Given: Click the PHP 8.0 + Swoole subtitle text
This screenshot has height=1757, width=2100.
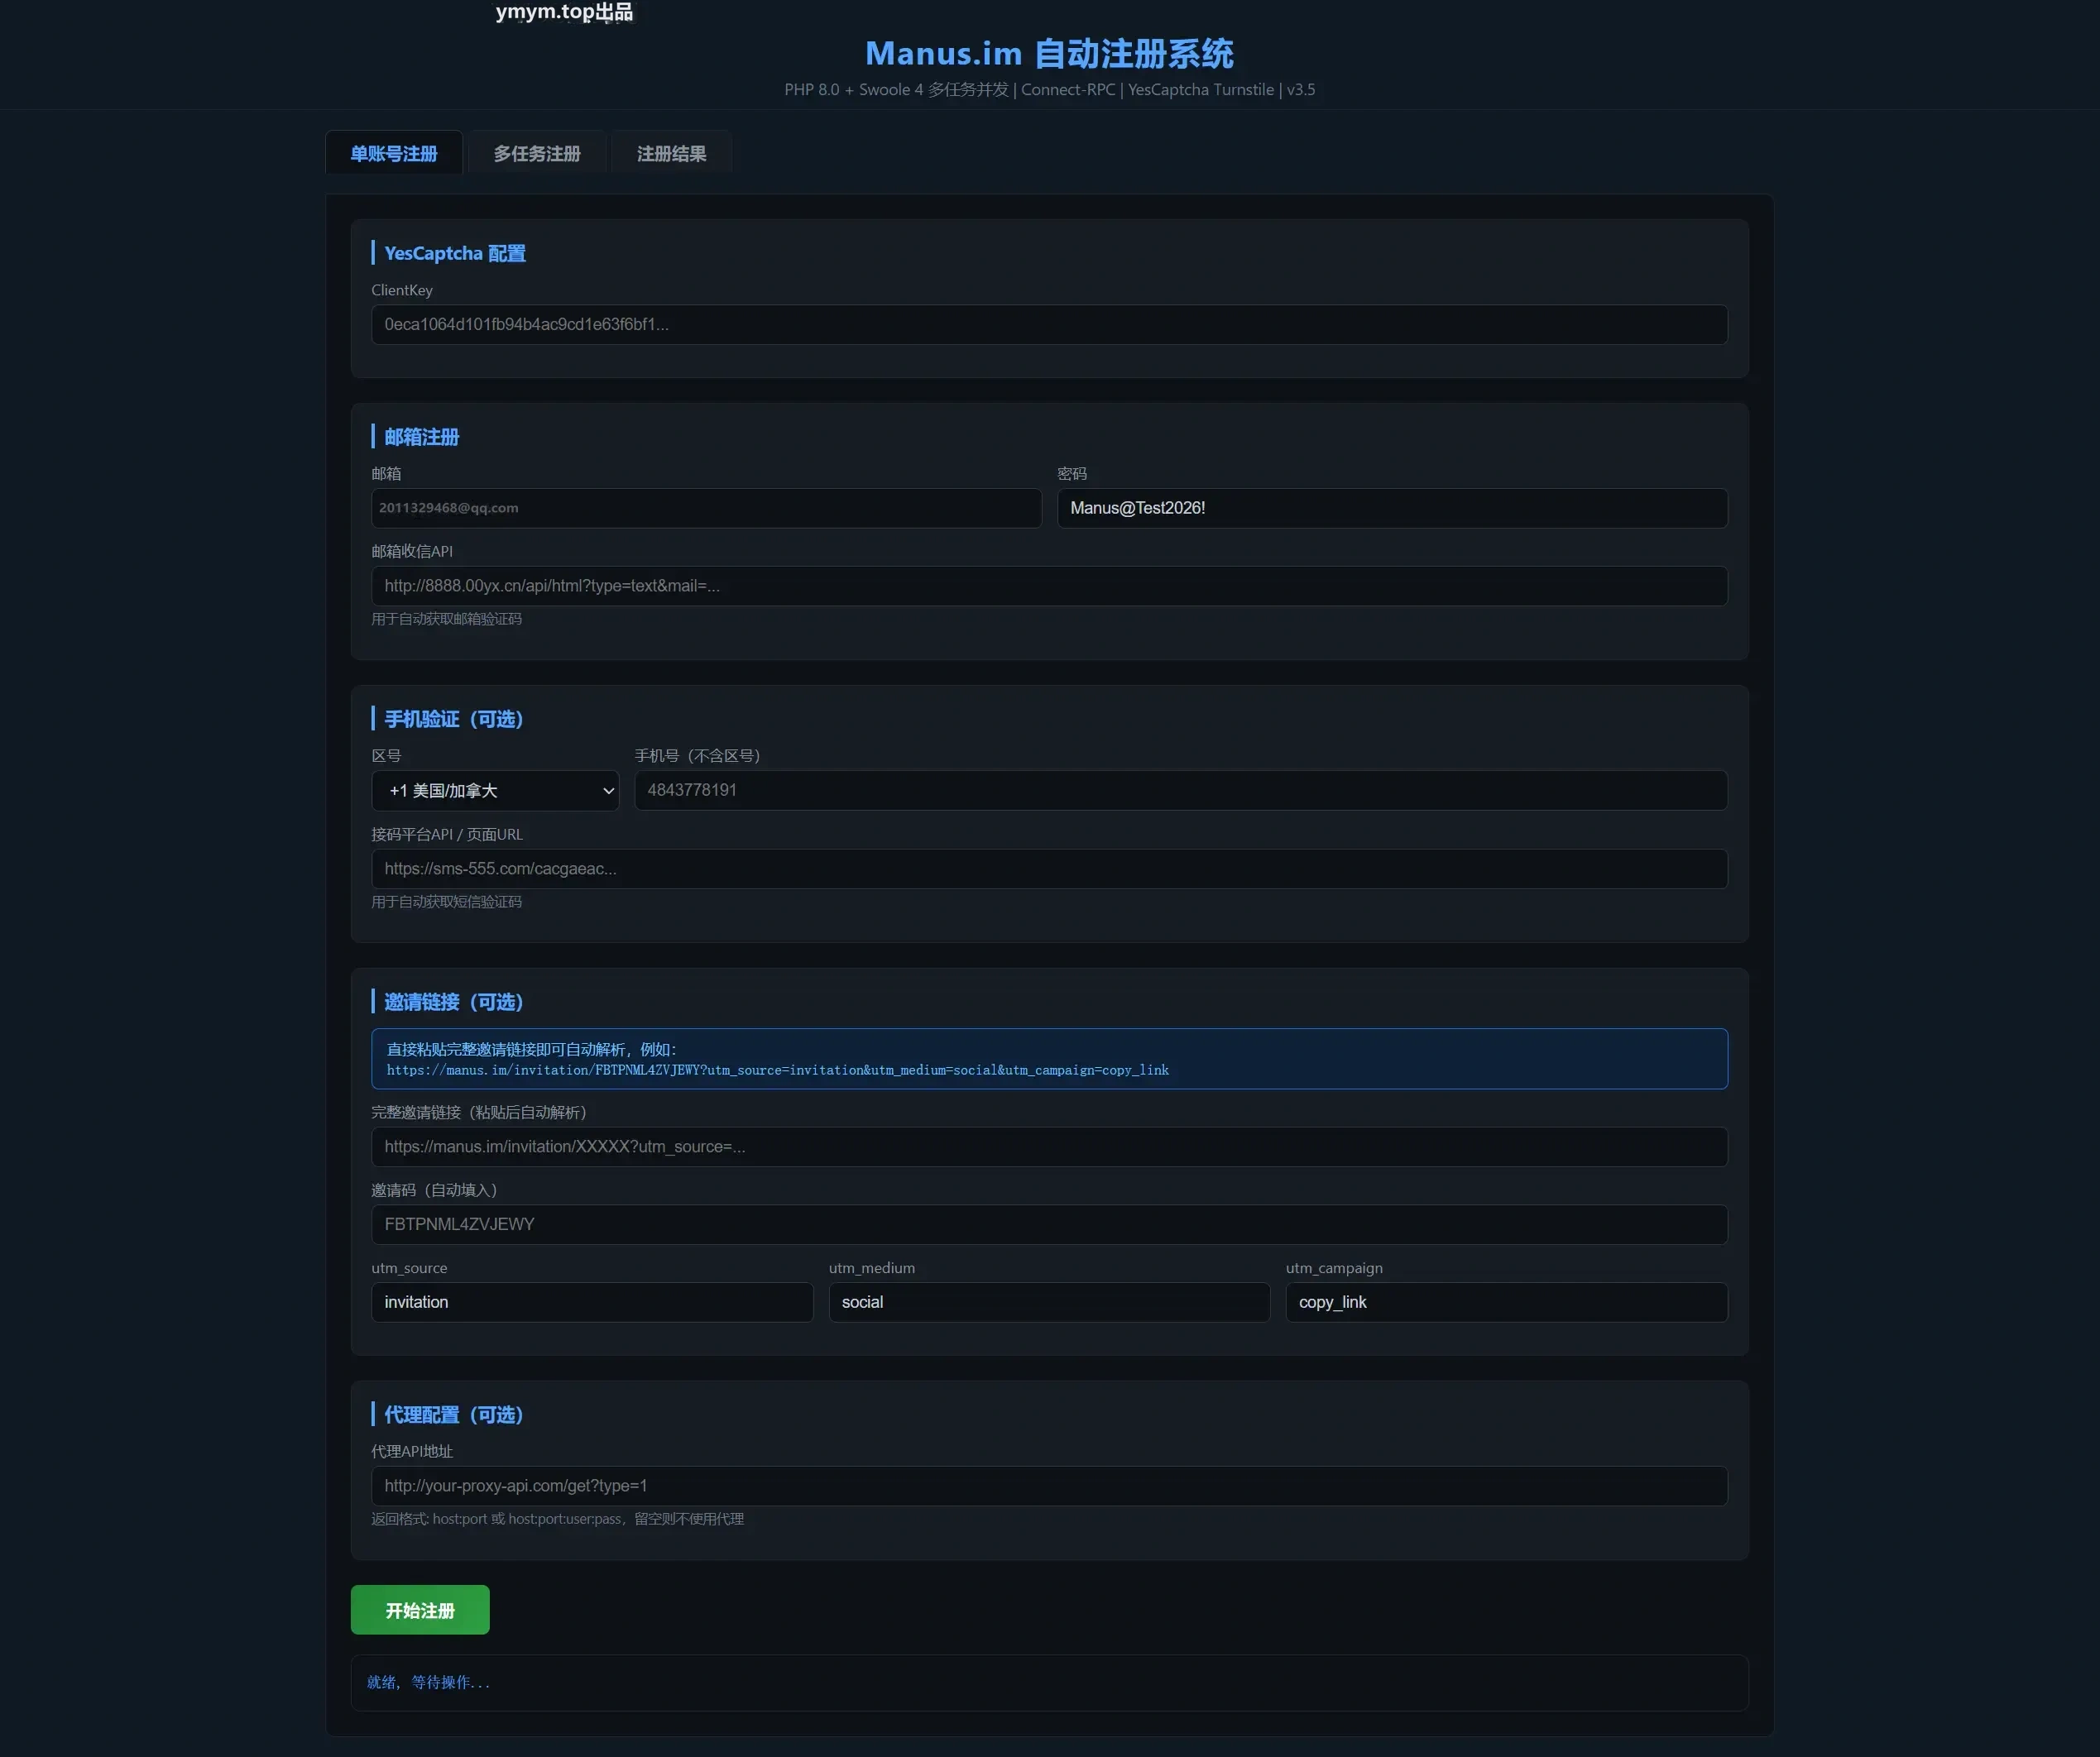Looking at the screenshot, I should coord(1049,90).
